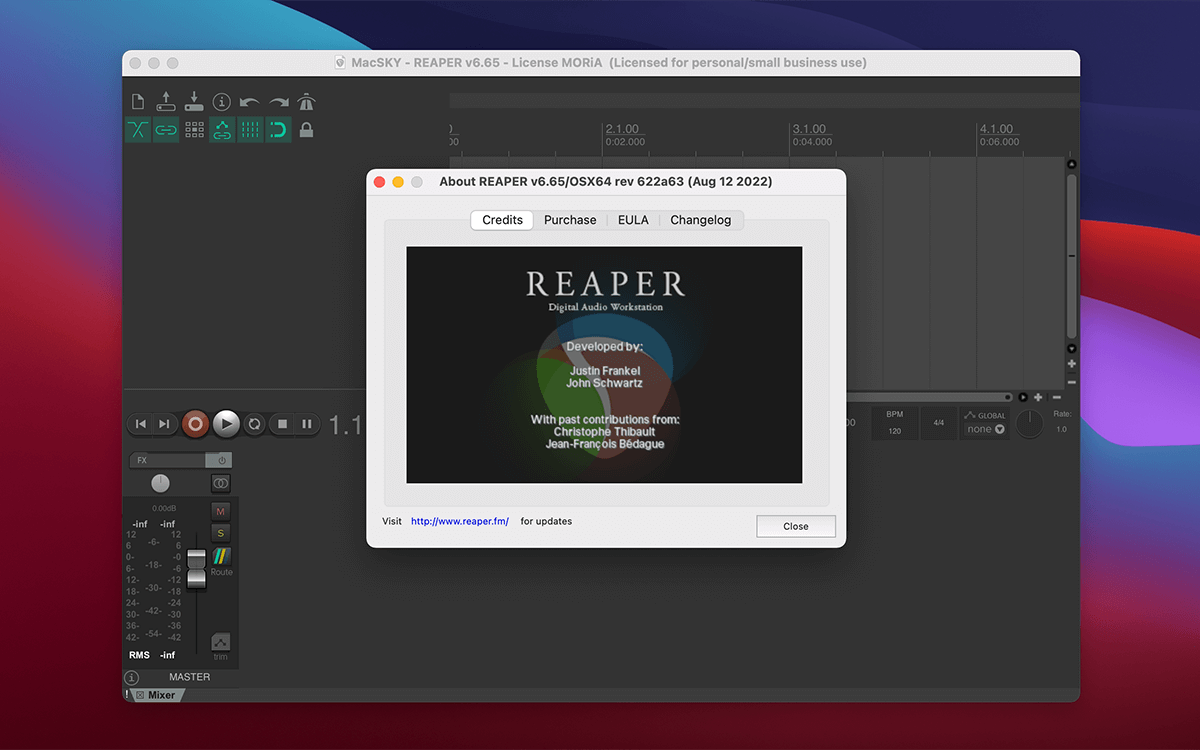Click the 4/4 time signature box

pos(938,423)
